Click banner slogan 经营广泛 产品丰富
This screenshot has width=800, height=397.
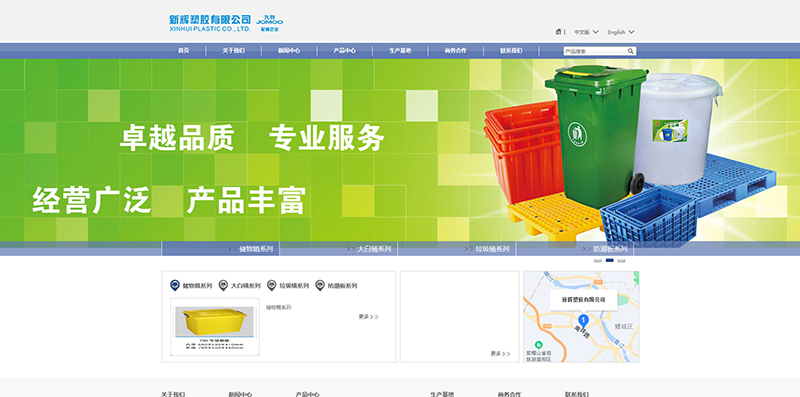point(169,200)
